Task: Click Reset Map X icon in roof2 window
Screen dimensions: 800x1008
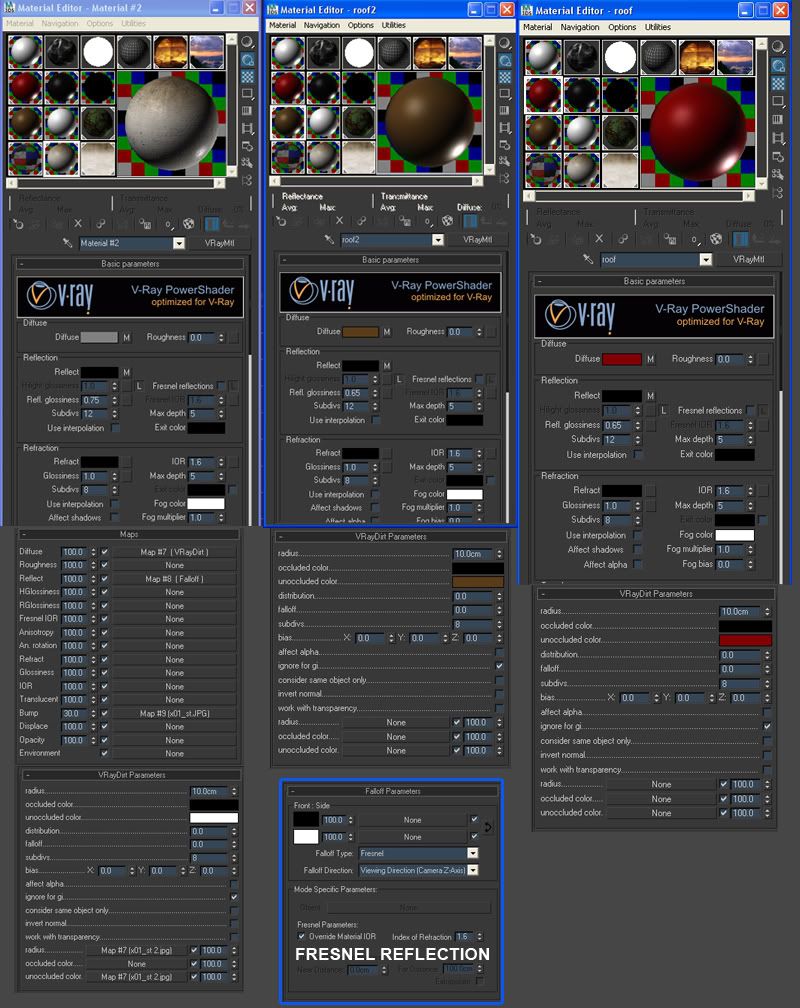Action: [340, 221]
